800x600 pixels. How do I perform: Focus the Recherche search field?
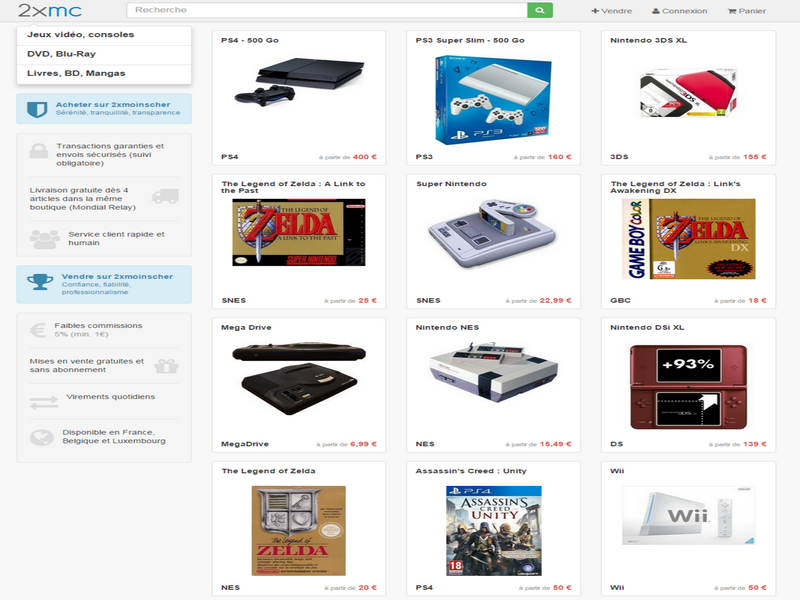pyautogui.click(x=327, y=10)
